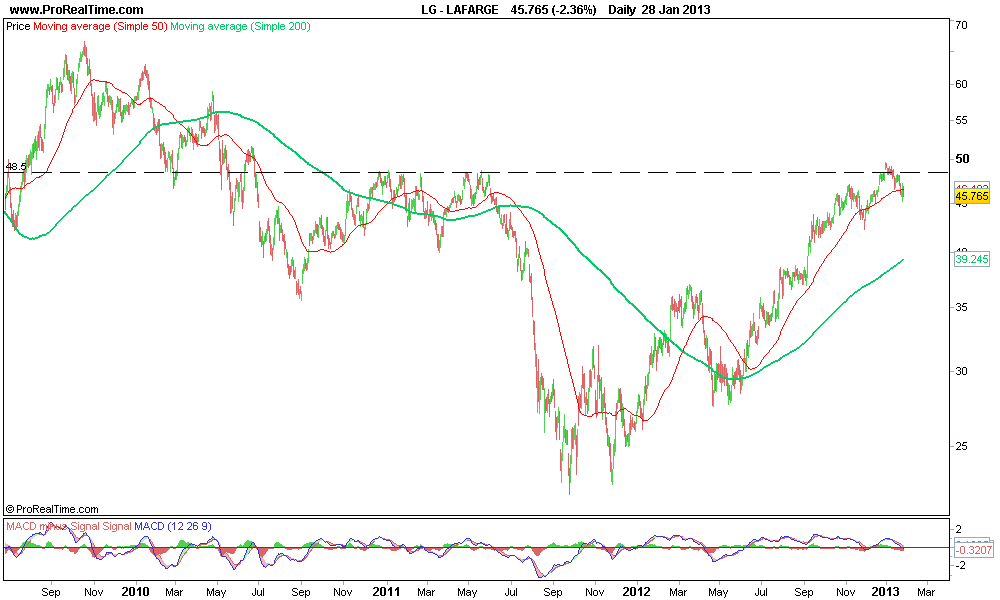Image resolution: width=1000 pixels, height=600 pixels.
Task: Click the www.ProRealTime.com header text
Action: pos(77,10)
